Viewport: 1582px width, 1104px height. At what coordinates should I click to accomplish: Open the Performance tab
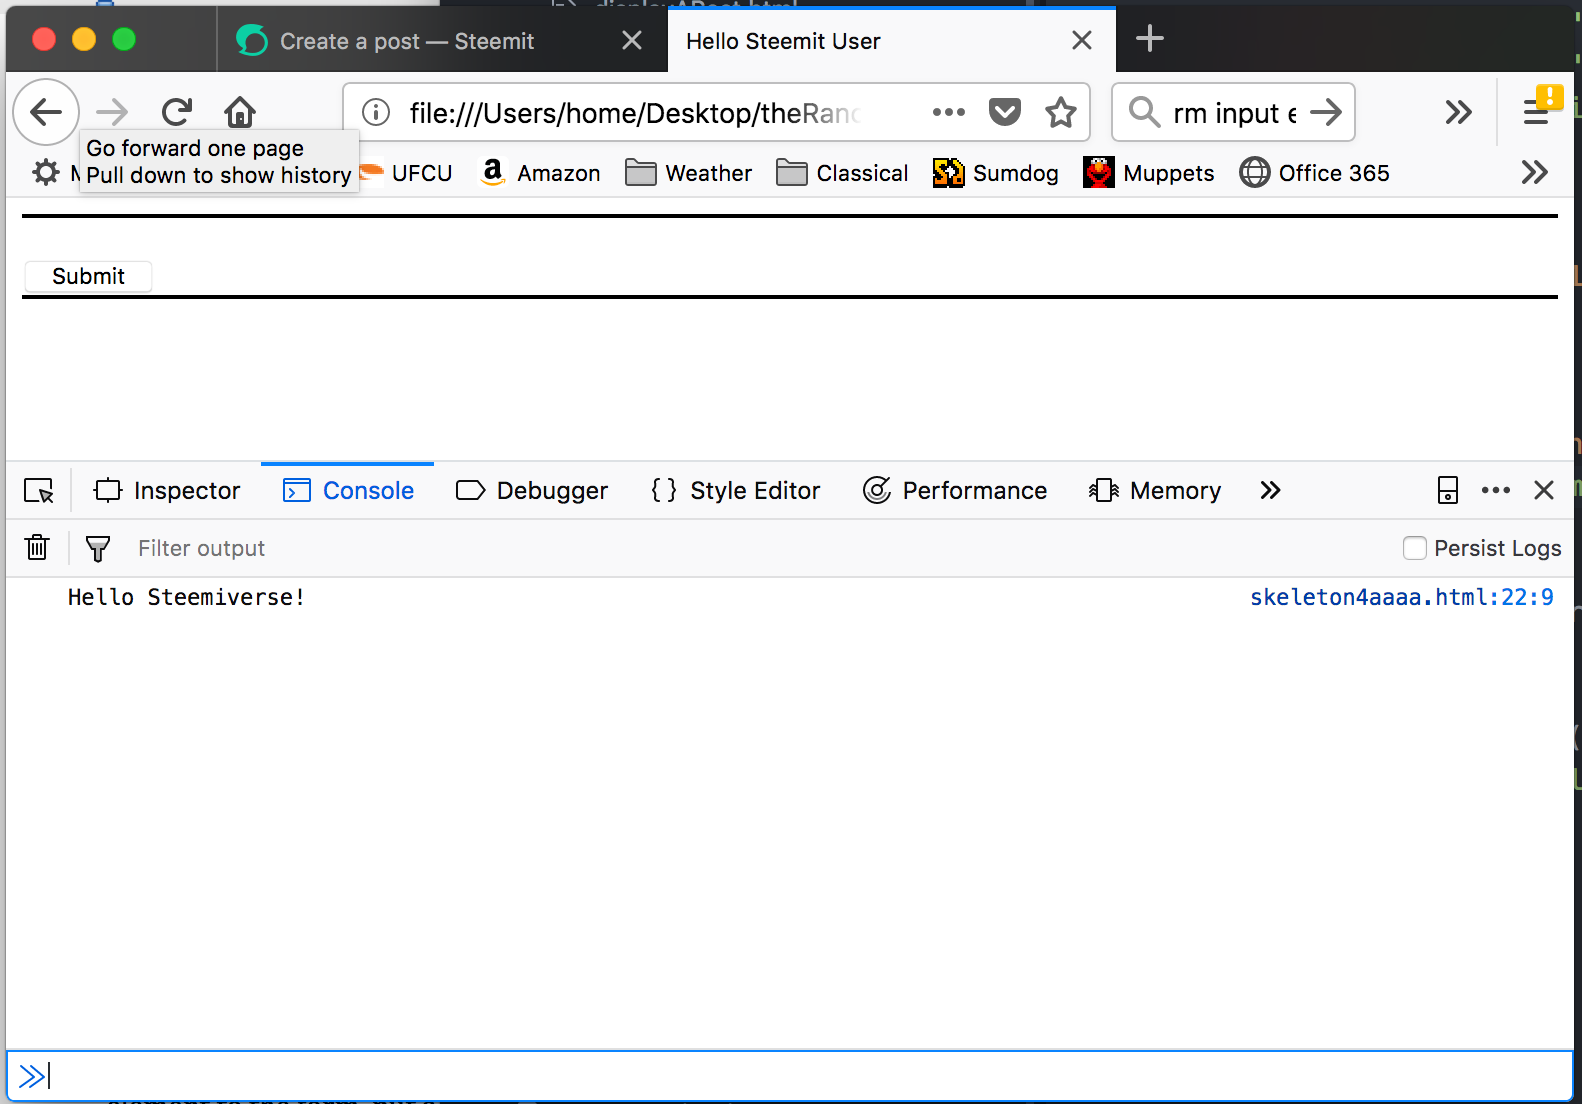tap(955, 490)
